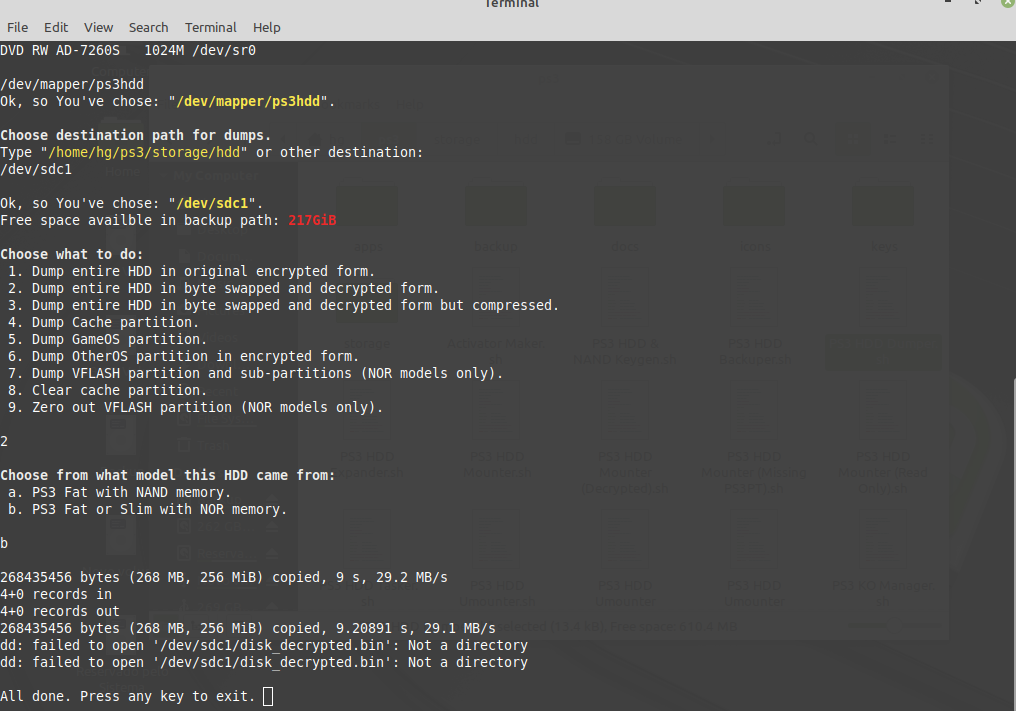Click option '8. Clear cache partition.'
The width and height of the screenshot is (1016, 711).
click(108, 390)
